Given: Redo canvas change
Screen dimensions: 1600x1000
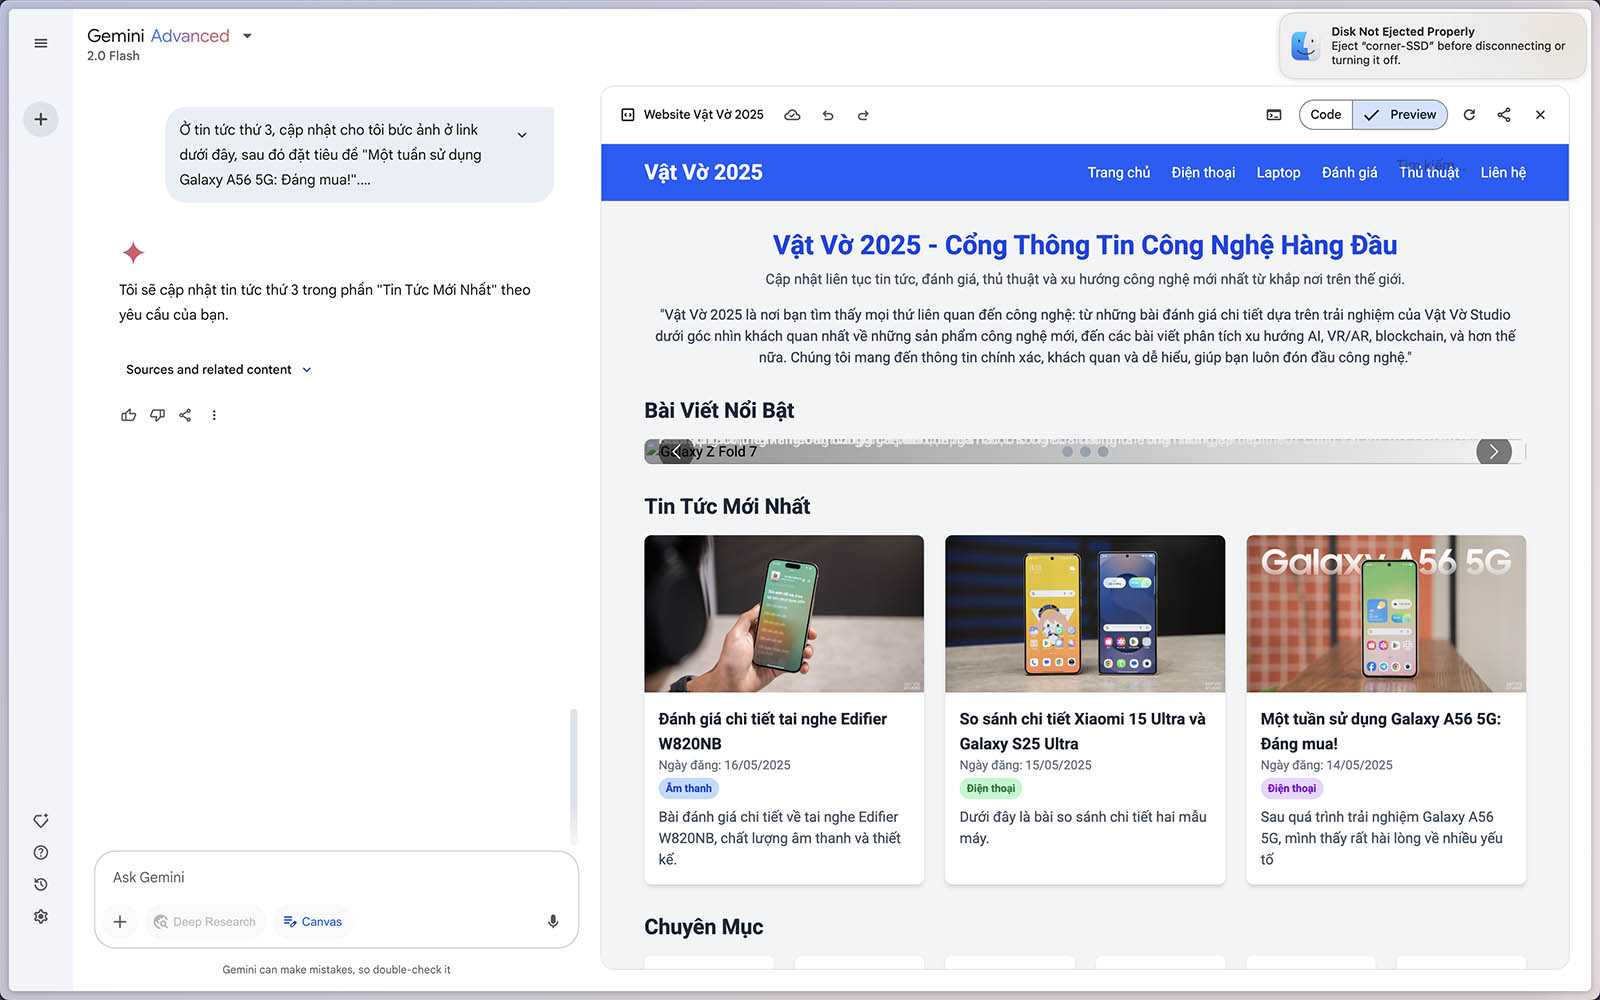Looking at the screenshot, I should coord(863,115).
